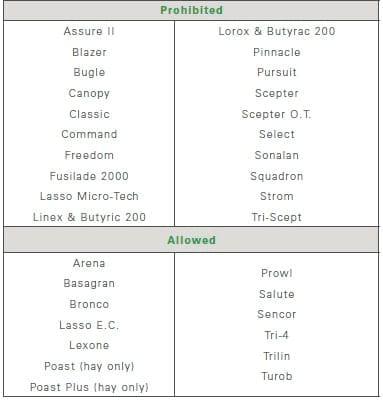The width and height of the screenshot is (383, 403).
Task: Select Fusilade 2000 text
Action: [89, 176]
